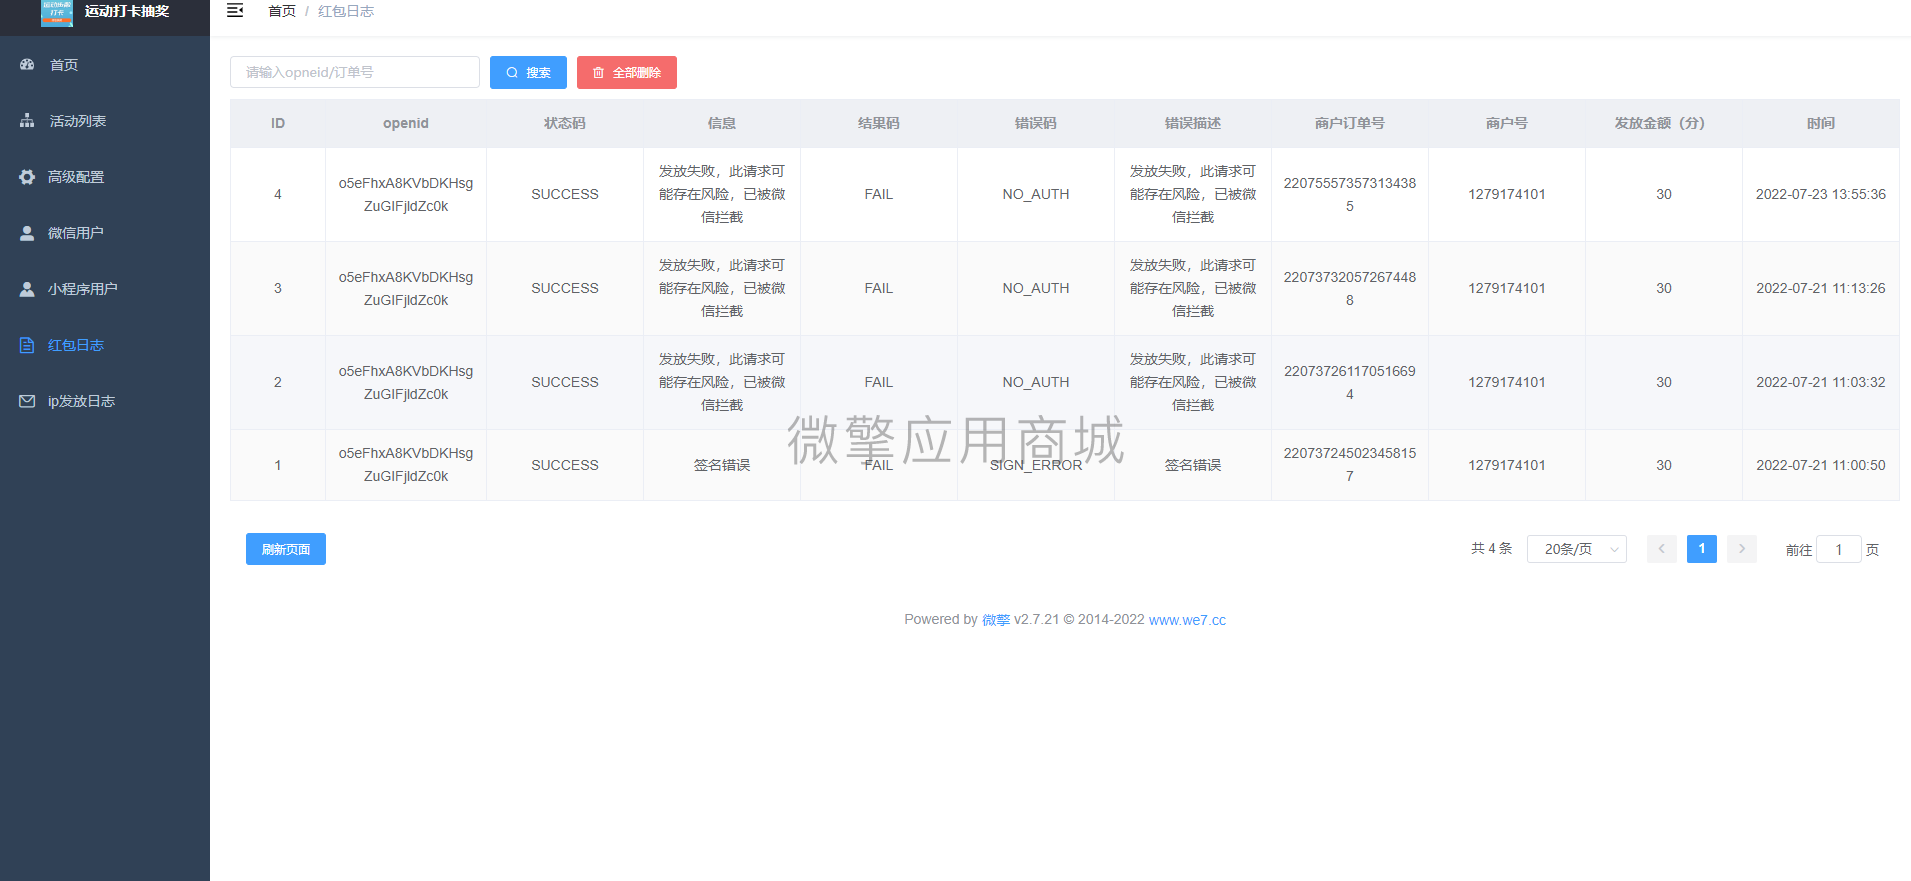1911x881 pixels.
Task: Click the SIGN_ERROR error code cell
Action: pyautogui.click(x=1036, y=465)
